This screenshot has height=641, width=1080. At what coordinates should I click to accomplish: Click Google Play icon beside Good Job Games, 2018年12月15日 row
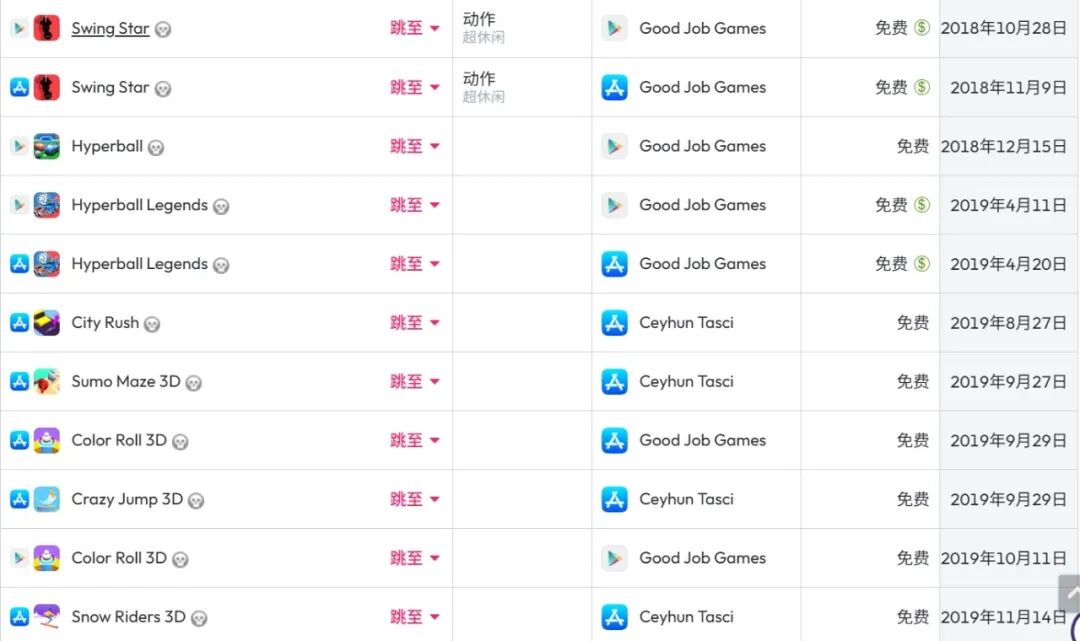click(614, 146)
